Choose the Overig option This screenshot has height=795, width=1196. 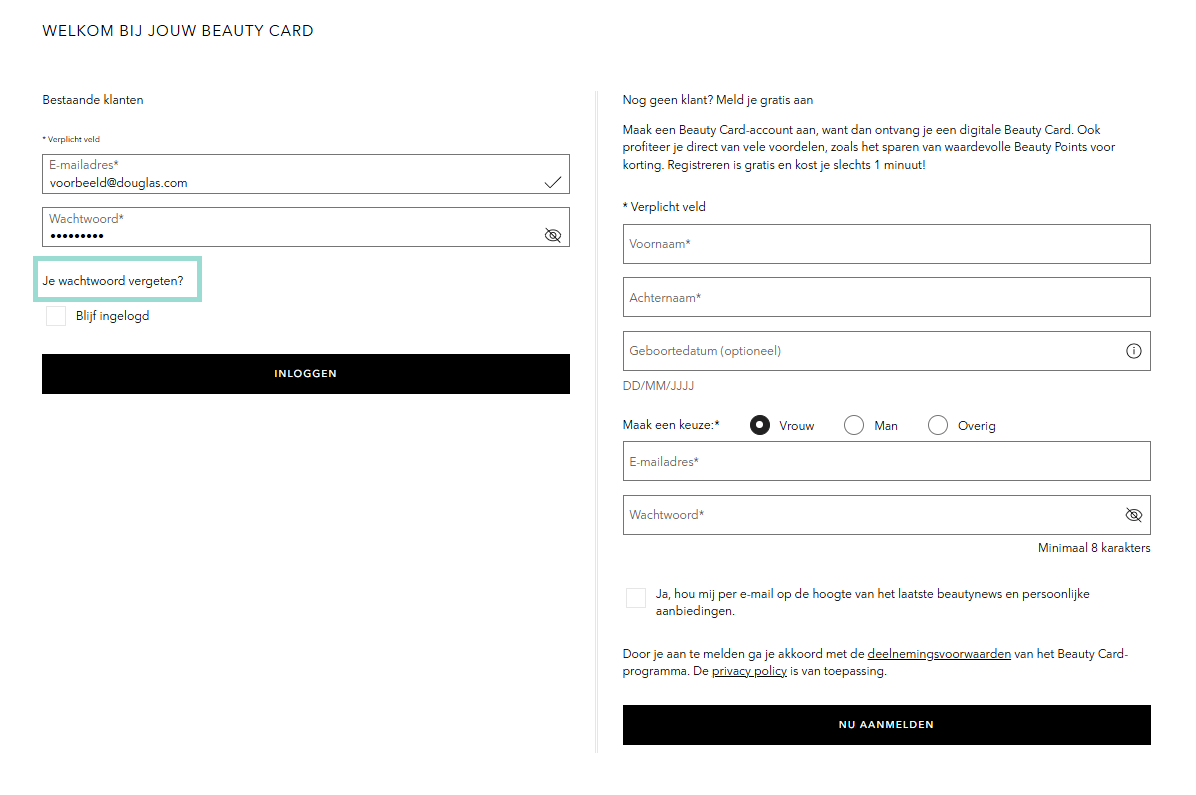(x=937, y=424)
